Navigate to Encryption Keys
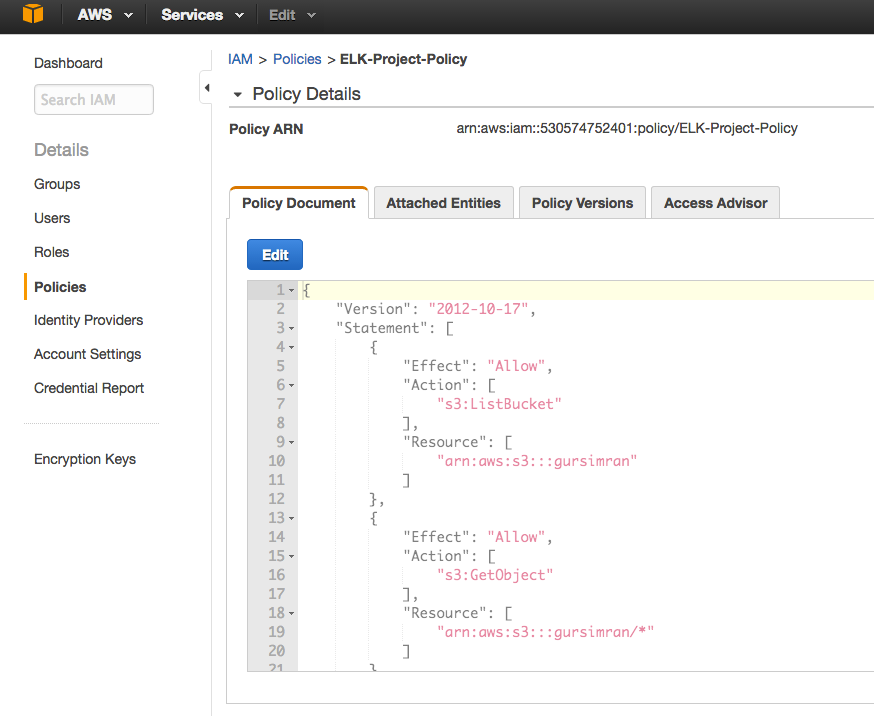Viewport: 874px width, 716px height. pyautogui.click(x=85, y=459)
